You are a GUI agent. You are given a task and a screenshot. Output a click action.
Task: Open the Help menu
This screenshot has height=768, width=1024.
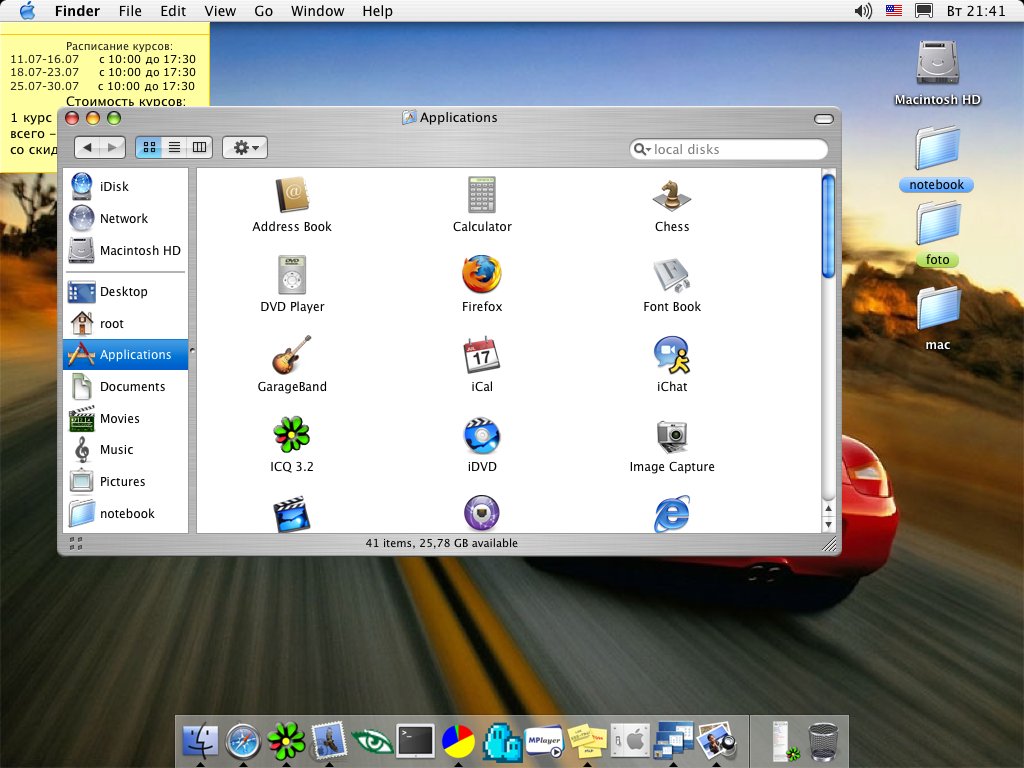[377, 11]
